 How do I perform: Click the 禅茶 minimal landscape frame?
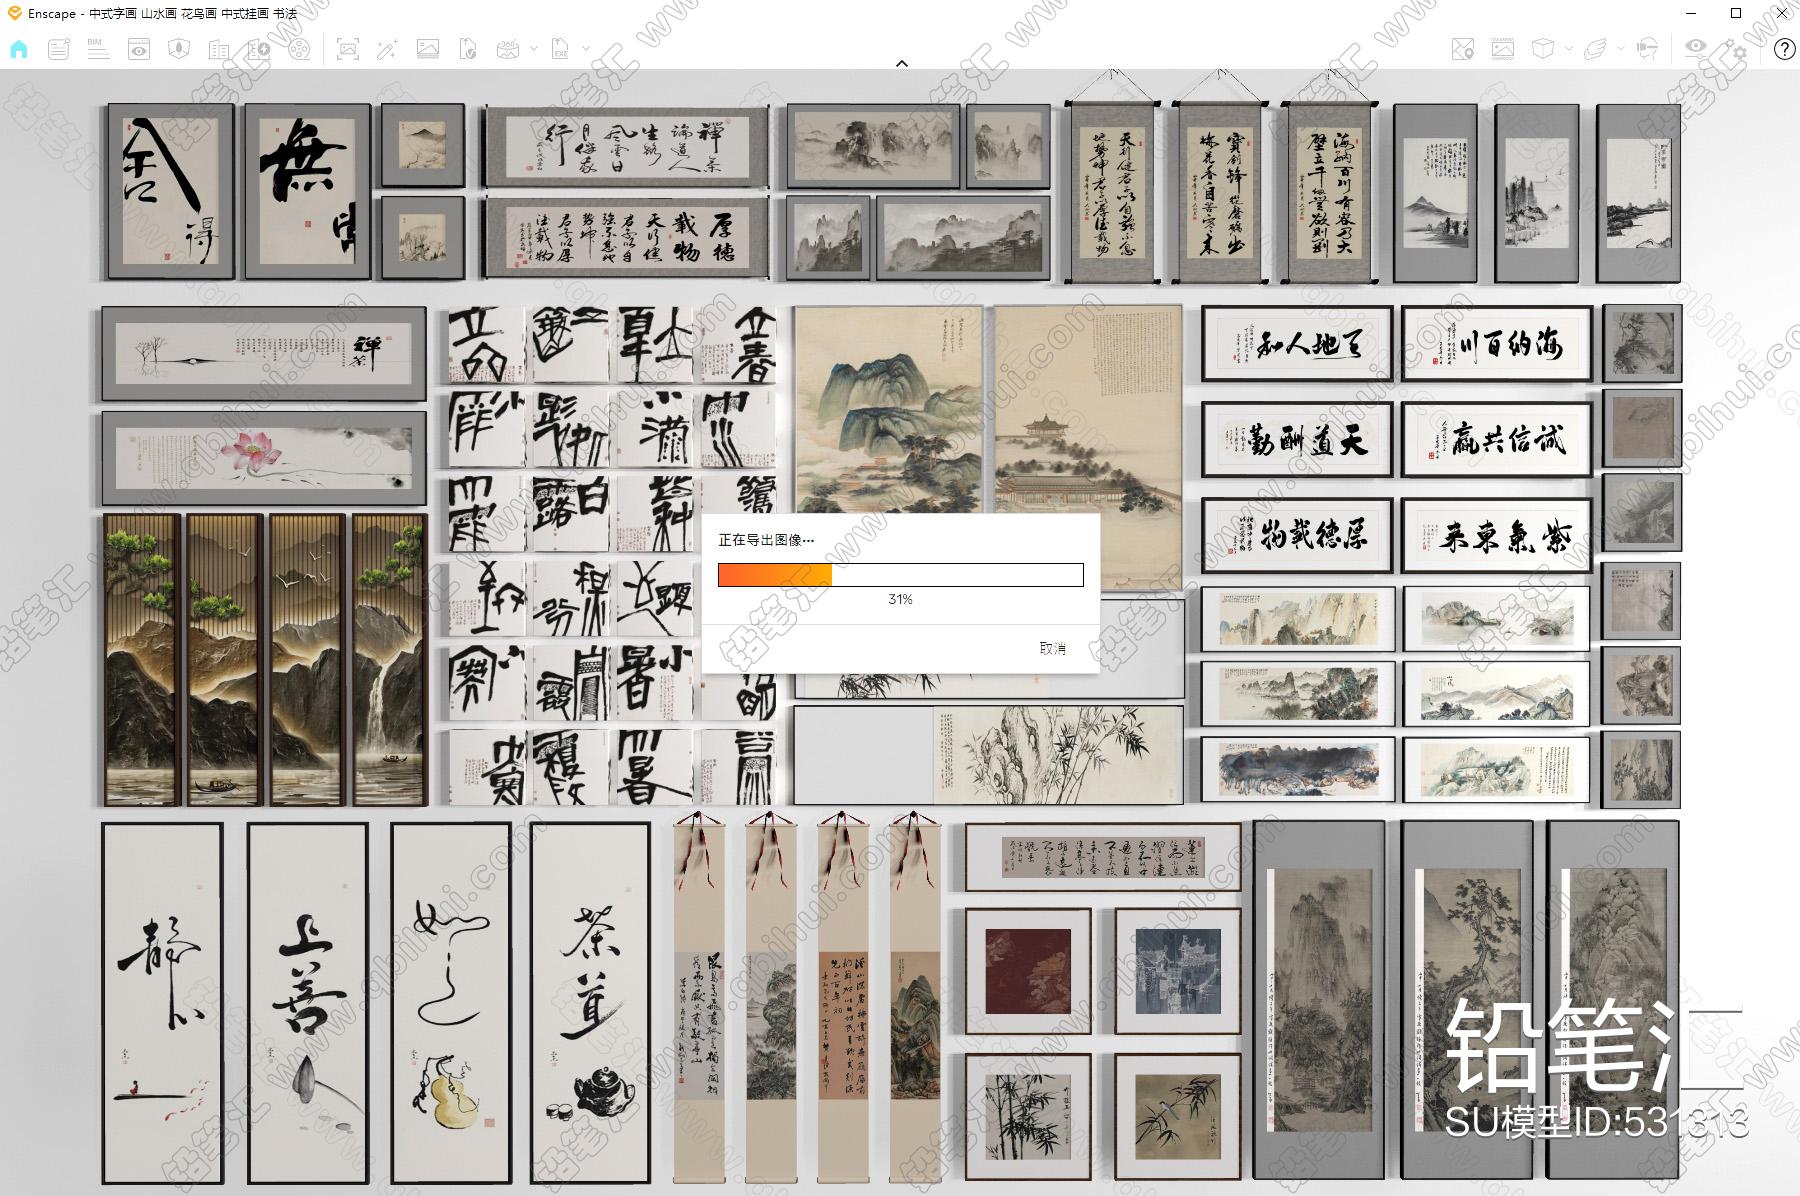click(x=264, y=353)
